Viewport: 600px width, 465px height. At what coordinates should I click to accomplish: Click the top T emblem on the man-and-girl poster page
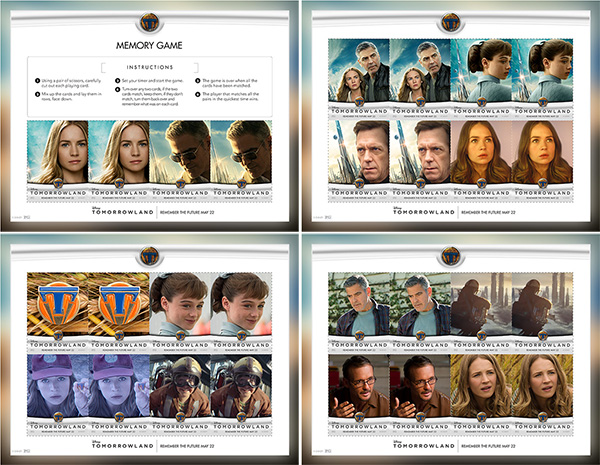[450, 22]
